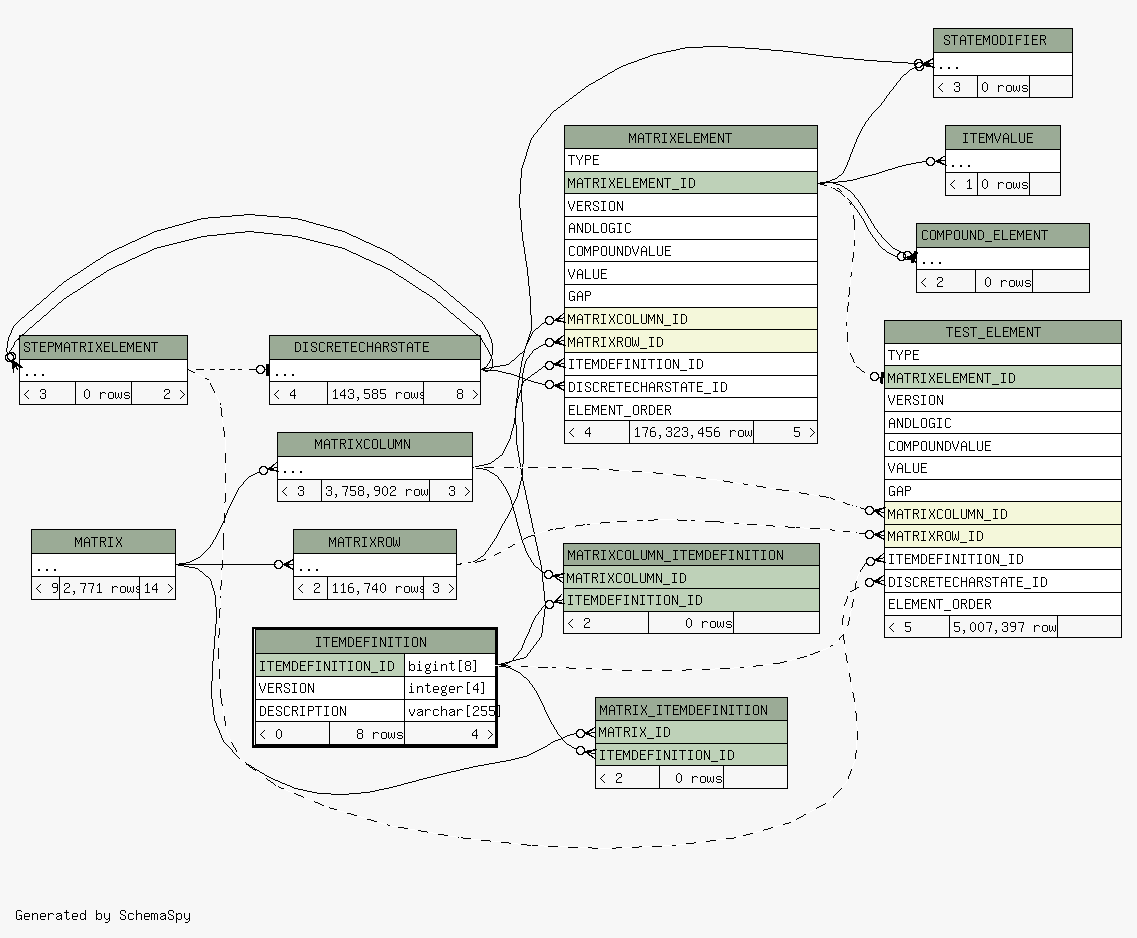Open the ITEMDEFINITION table header
This screenshot has width=1137, height=938.
375,642
